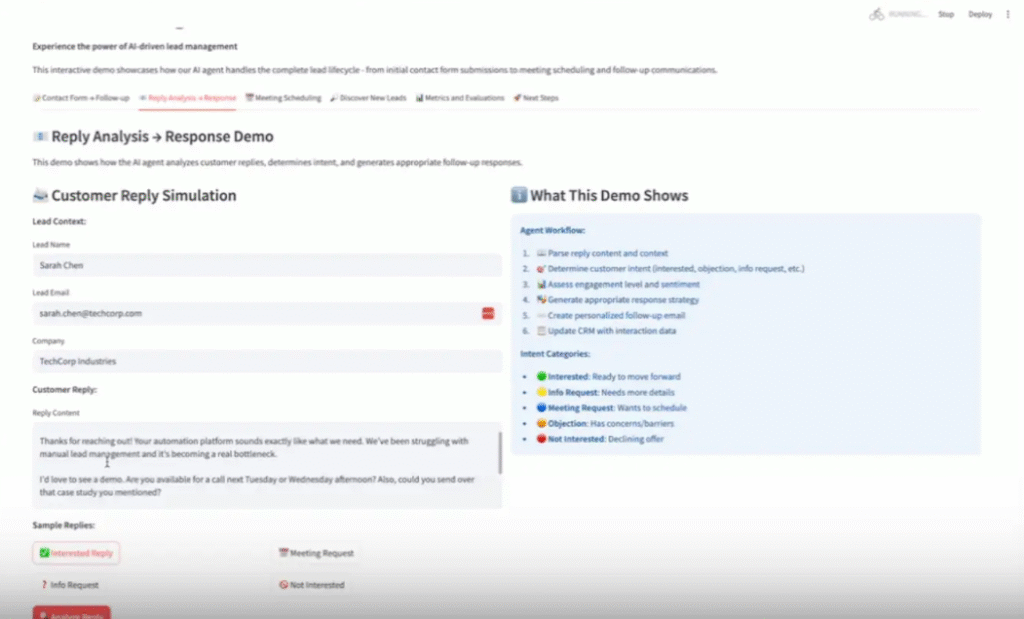Click the Reply Content scrollbar
The width and height of the screenshot is (1024, 619).
coord(500,455)
